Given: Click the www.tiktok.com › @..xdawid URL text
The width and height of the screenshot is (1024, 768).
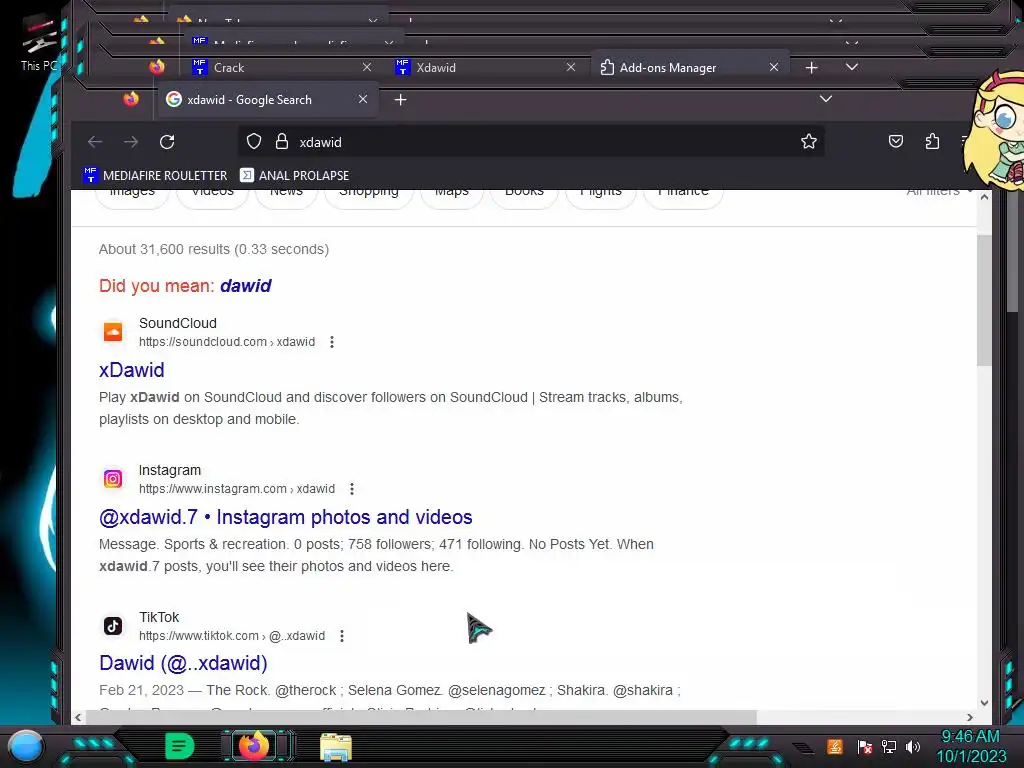Looking at the screenshot, I should (x=232, y=635).
